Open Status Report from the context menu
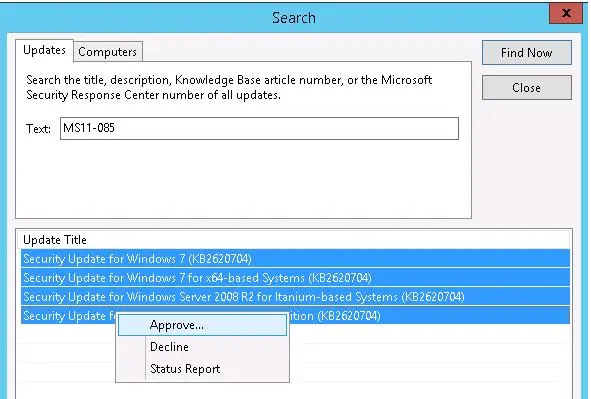The image size is (591, 399). (202, 369)
